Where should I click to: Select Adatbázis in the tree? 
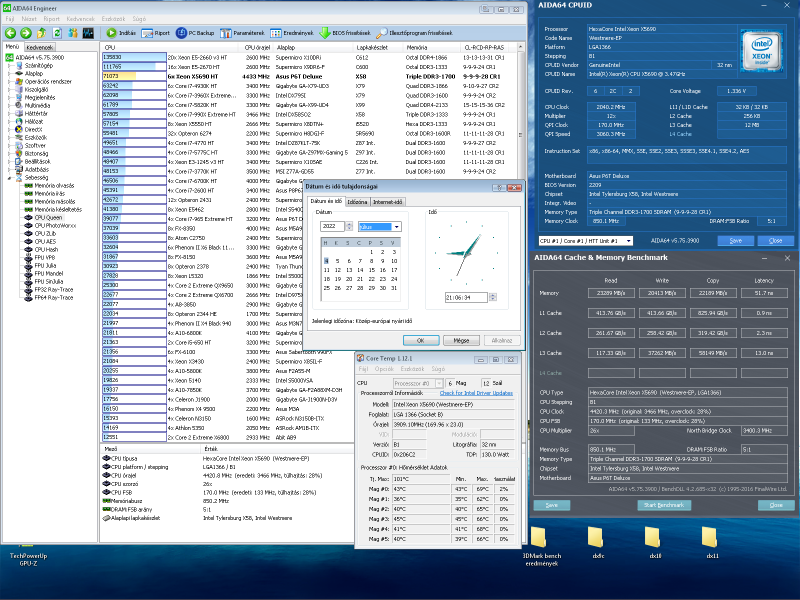click(x=37, y=169)
